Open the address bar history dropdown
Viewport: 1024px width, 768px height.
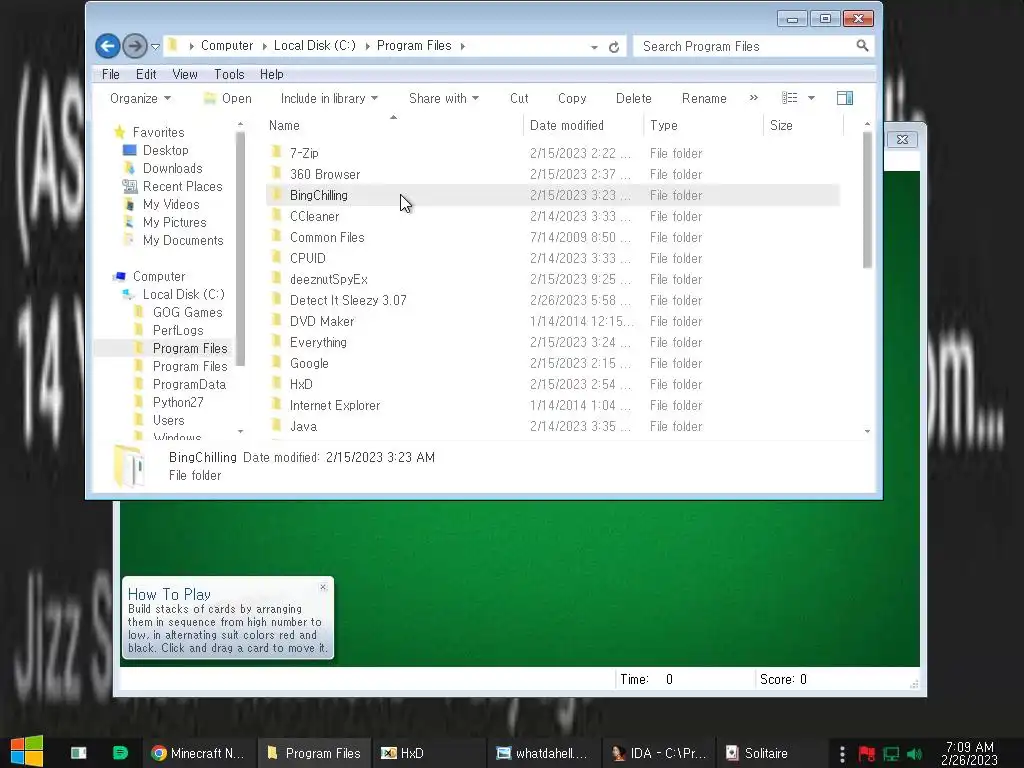point(594,47)
